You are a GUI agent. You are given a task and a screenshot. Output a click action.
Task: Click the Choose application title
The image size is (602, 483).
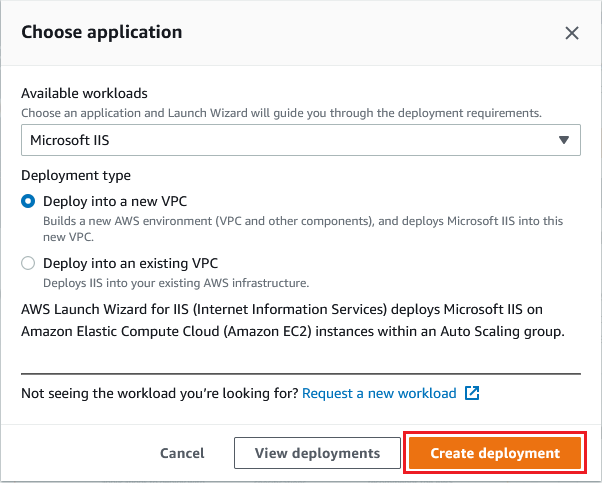pyautogui.click(x=102, y=32)
